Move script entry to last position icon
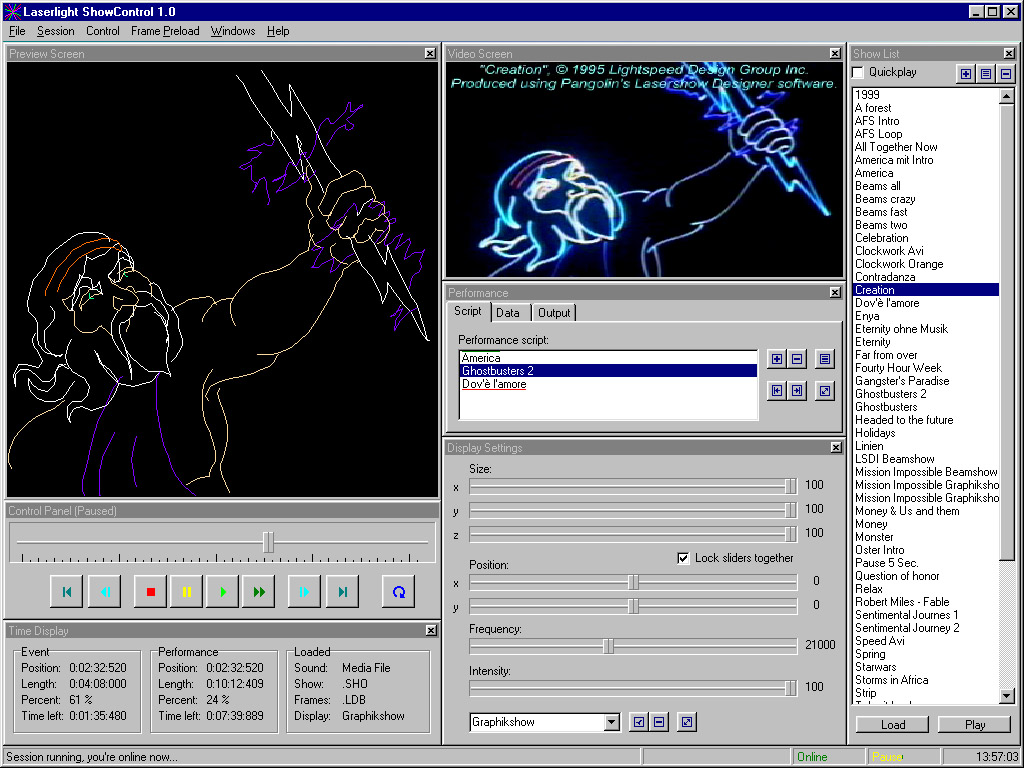The image size is (1024, 768). point(797,391)
